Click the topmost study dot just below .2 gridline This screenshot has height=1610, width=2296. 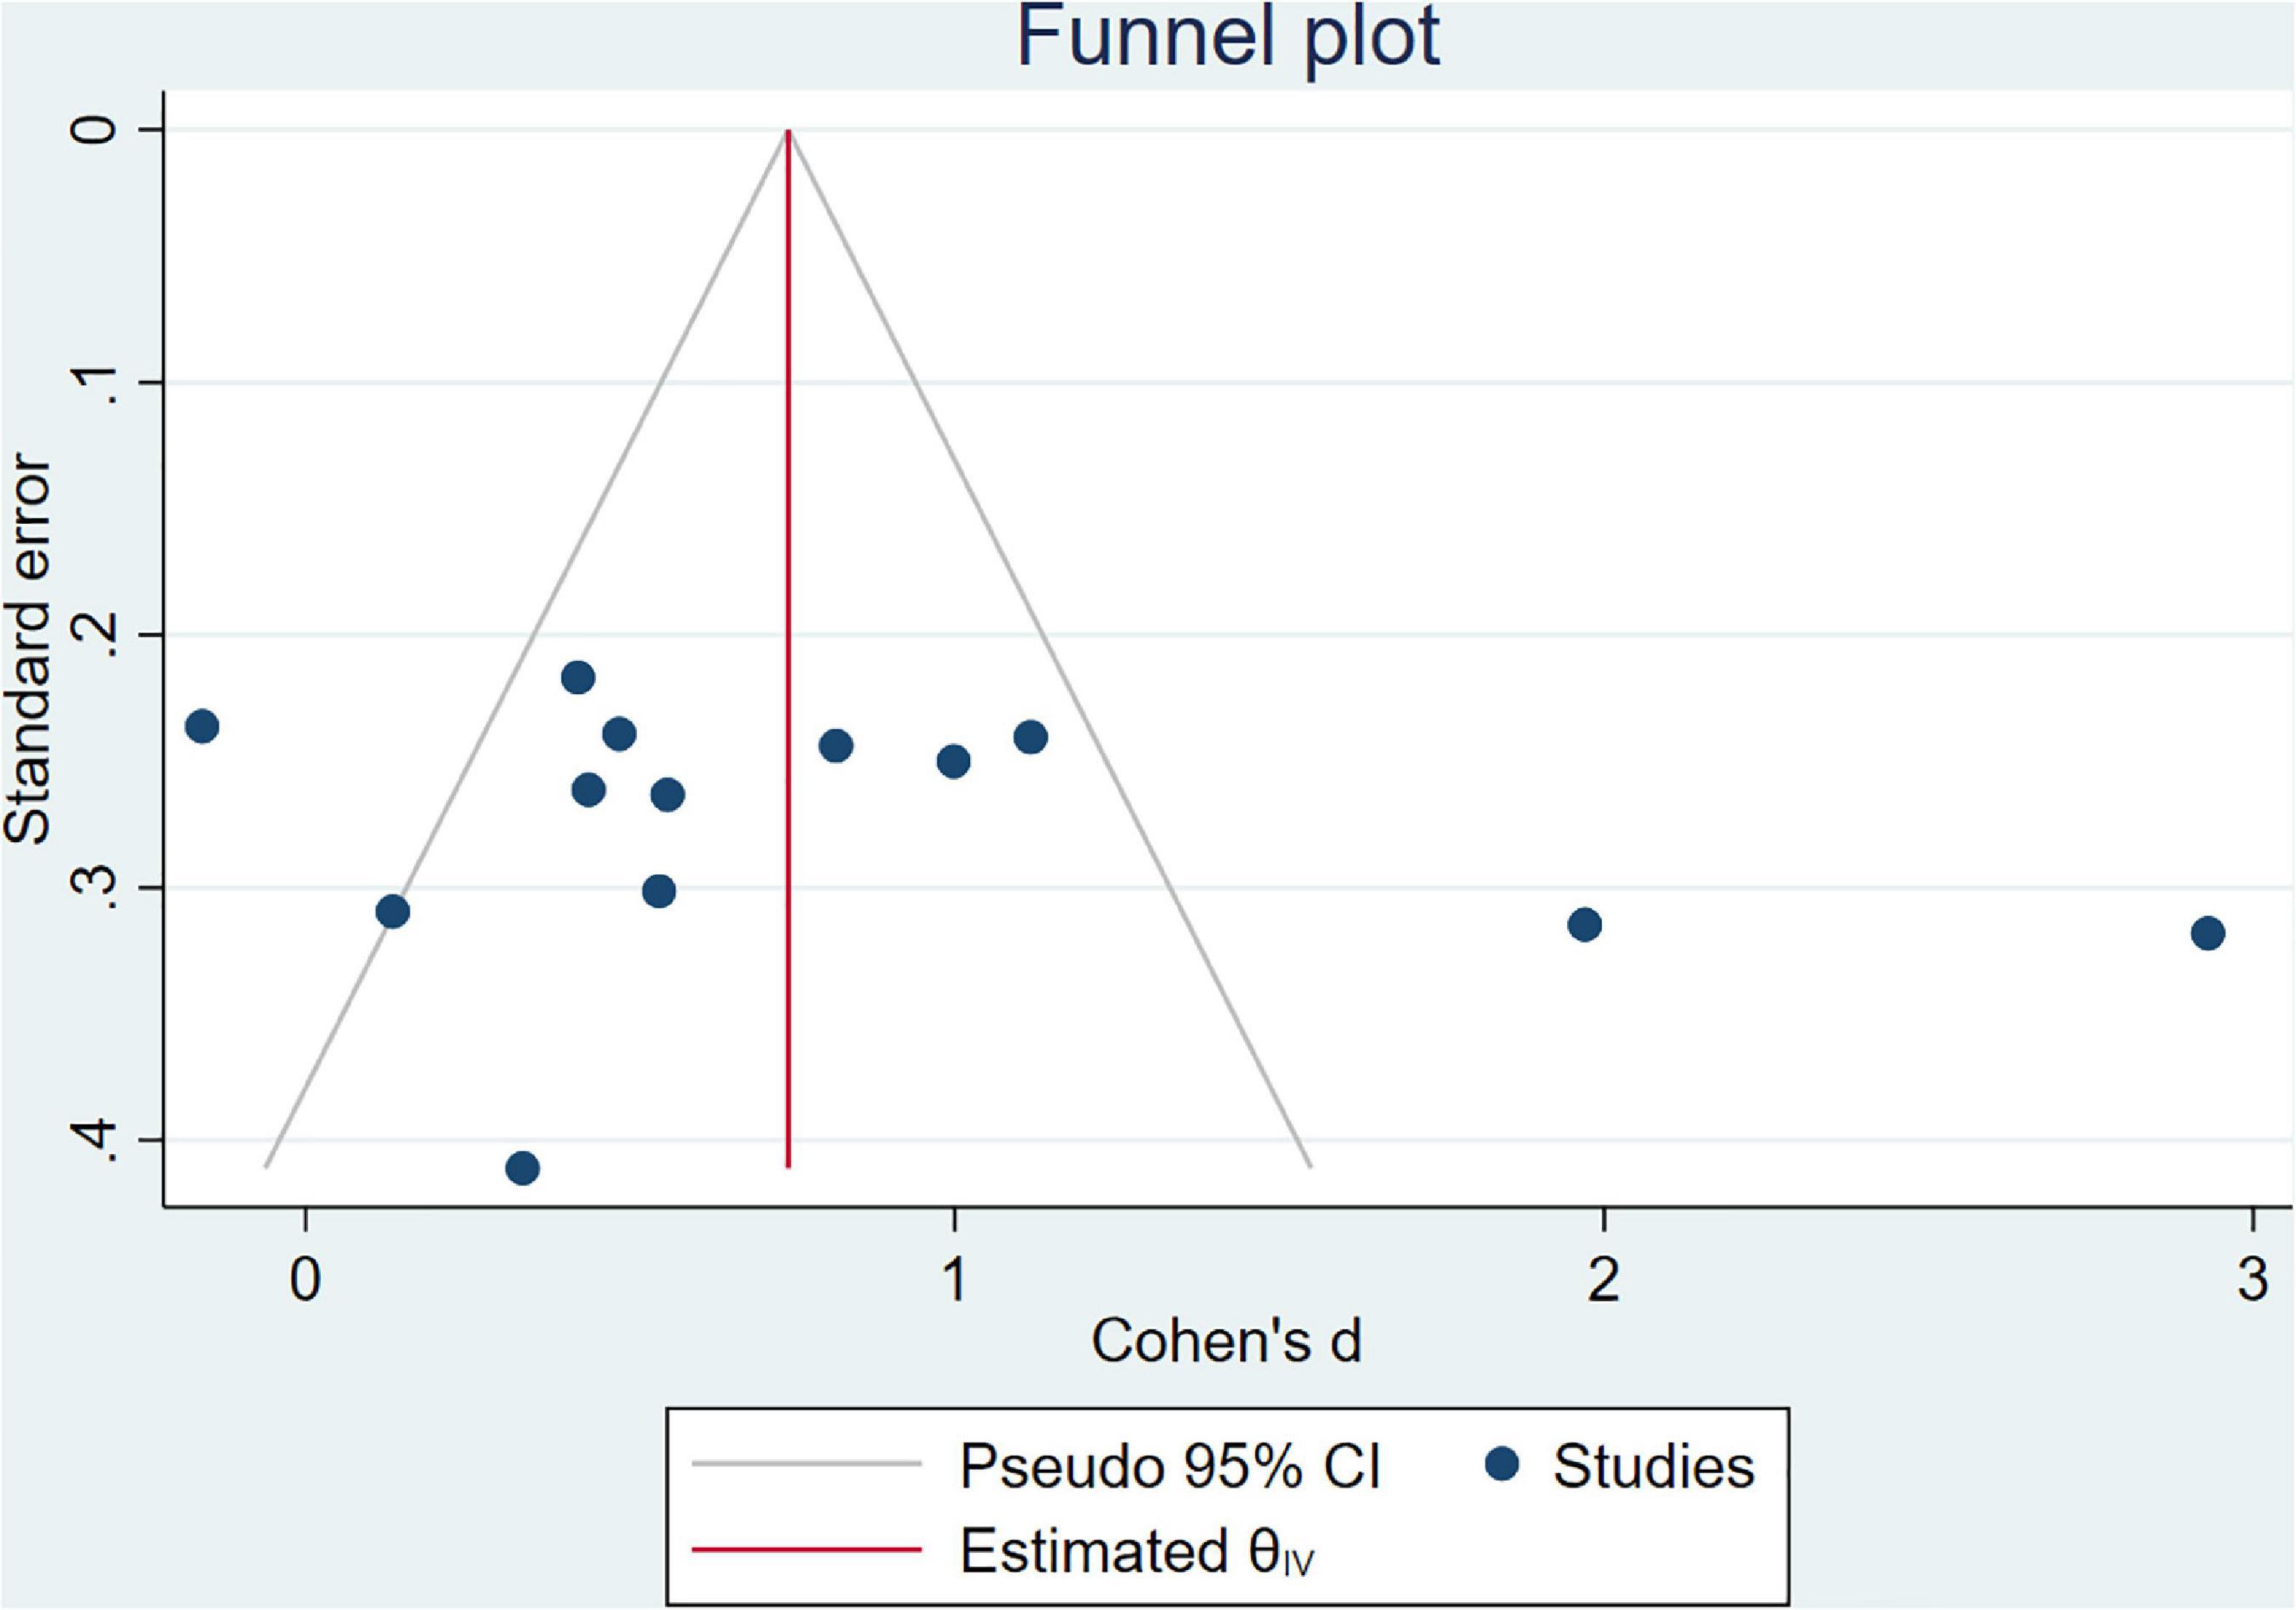pyautogui.click(x=578, y=678)
